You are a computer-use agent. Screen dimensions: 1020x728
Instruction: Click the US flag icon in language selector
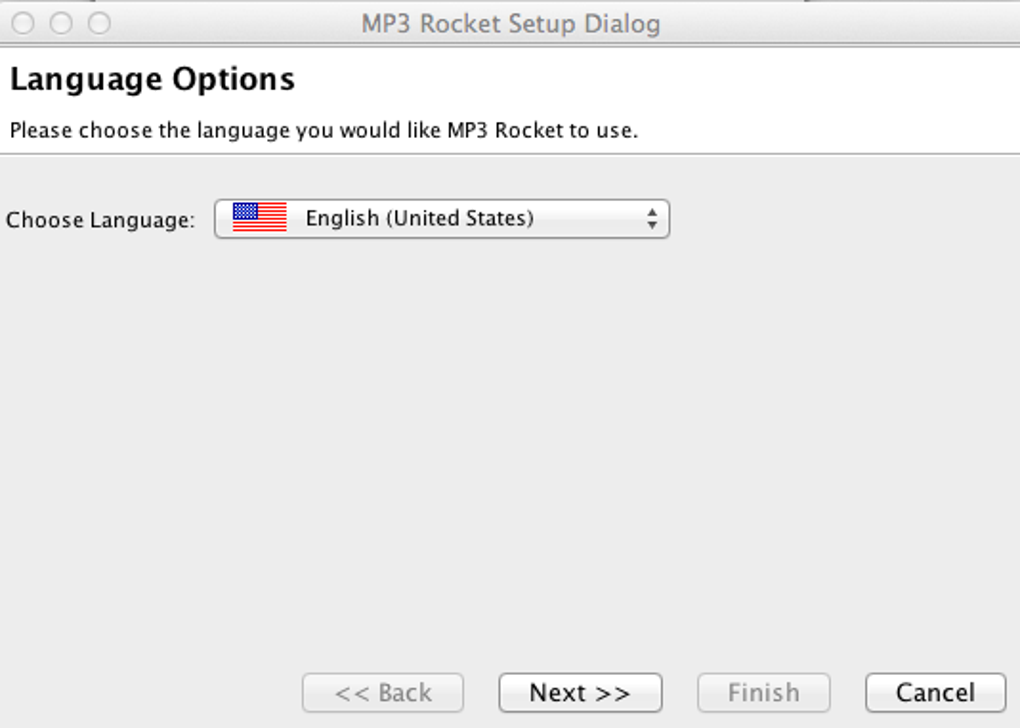(x=259, y=218)
